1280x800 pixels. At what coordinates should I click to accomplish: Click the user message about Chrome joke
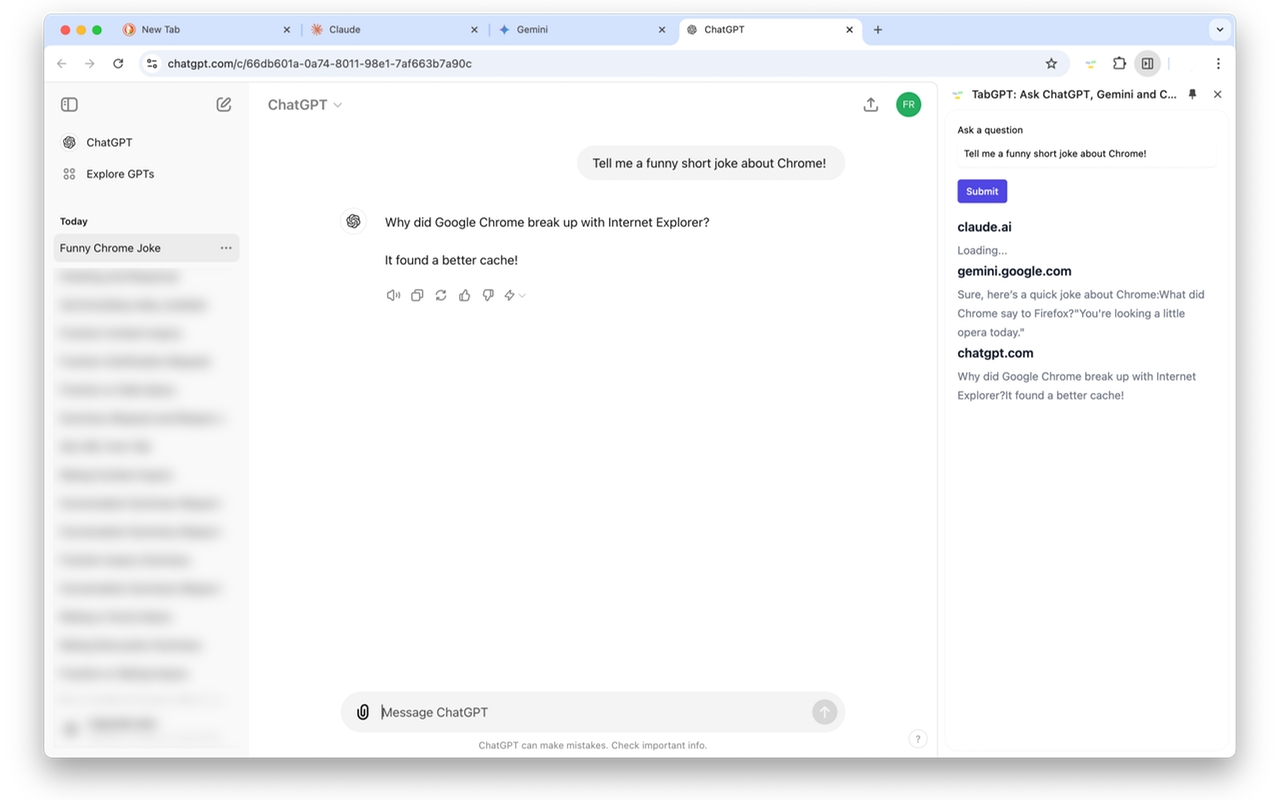point(710,163)
